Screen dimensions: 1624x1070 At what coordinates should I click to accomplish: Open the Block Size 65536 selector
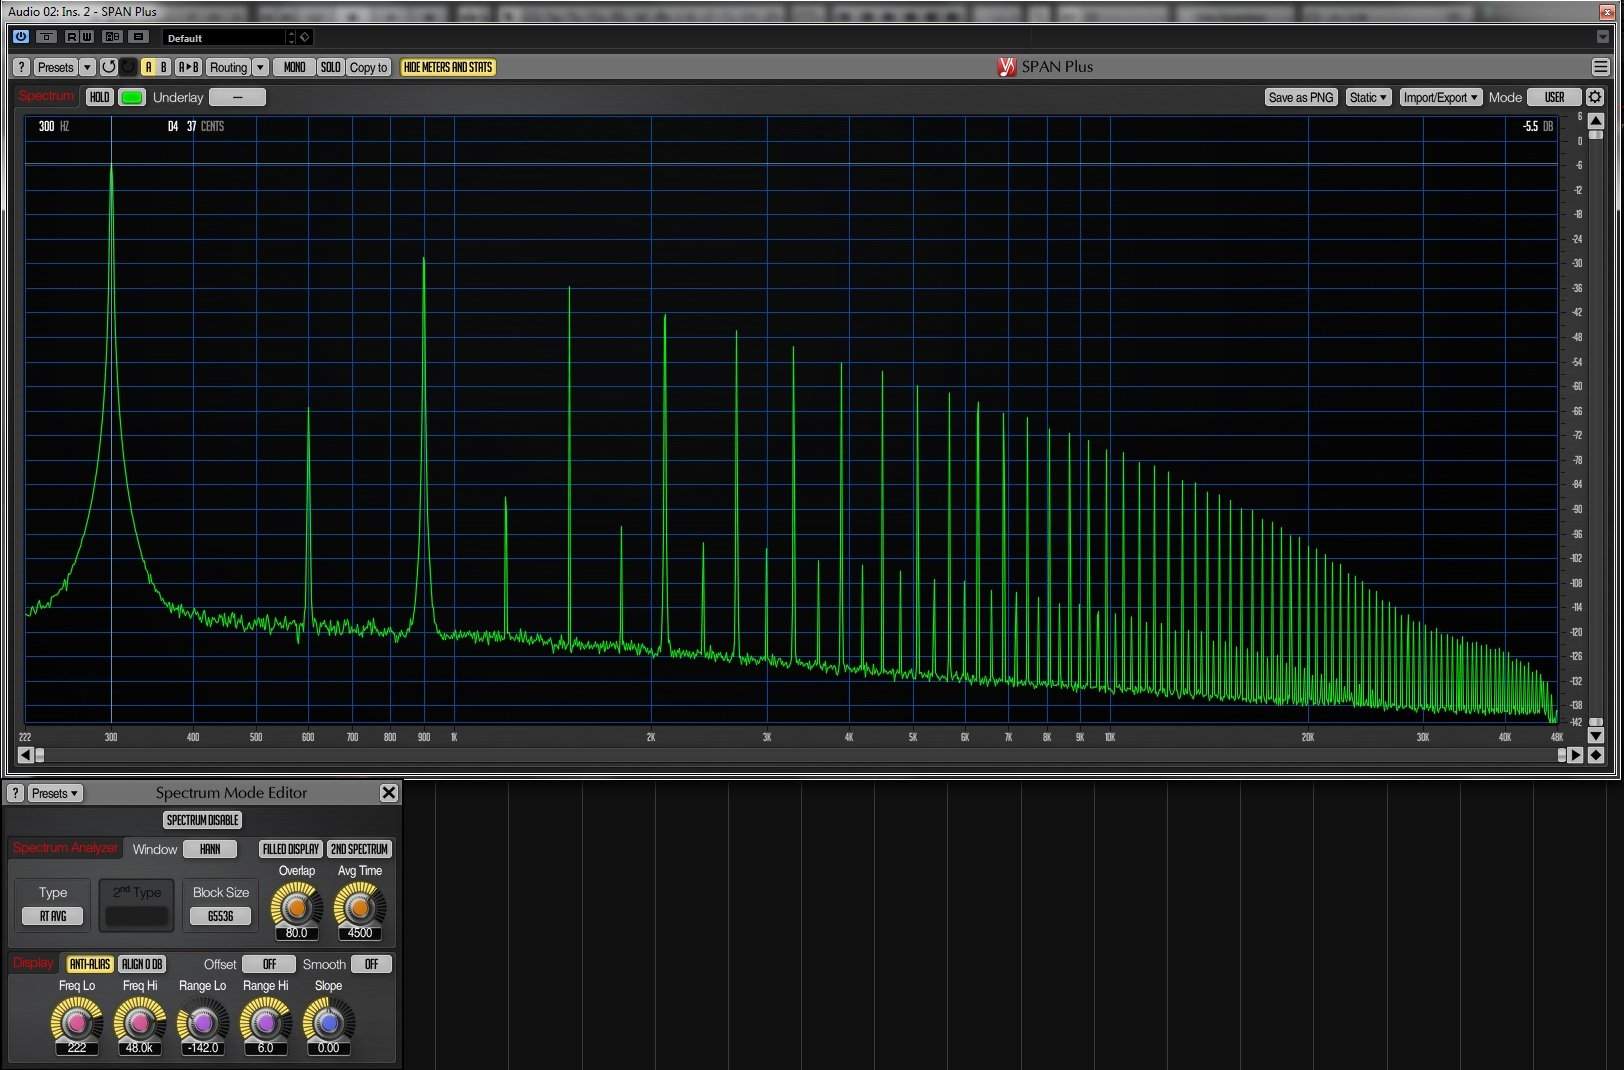[x=220, y=916]
